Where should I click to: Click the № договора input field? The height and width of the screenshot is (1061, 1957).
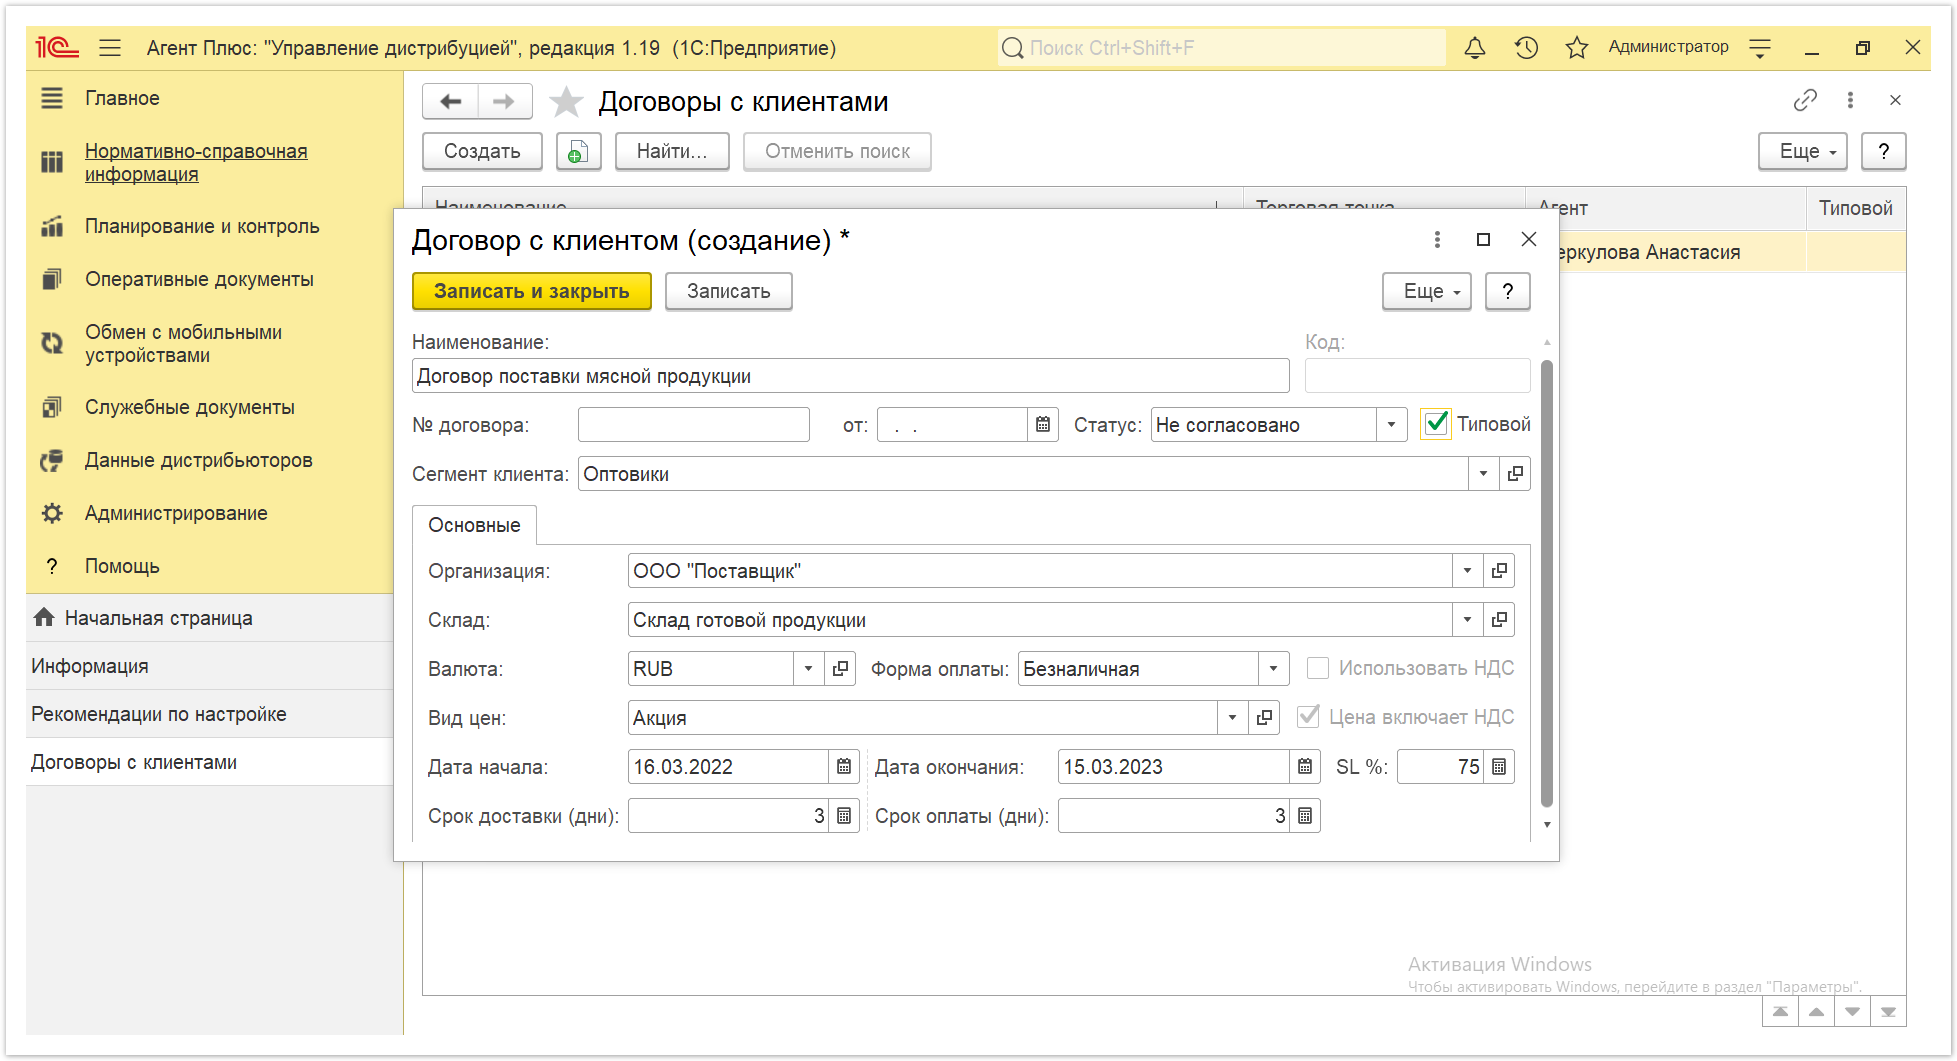pos(693,424)
